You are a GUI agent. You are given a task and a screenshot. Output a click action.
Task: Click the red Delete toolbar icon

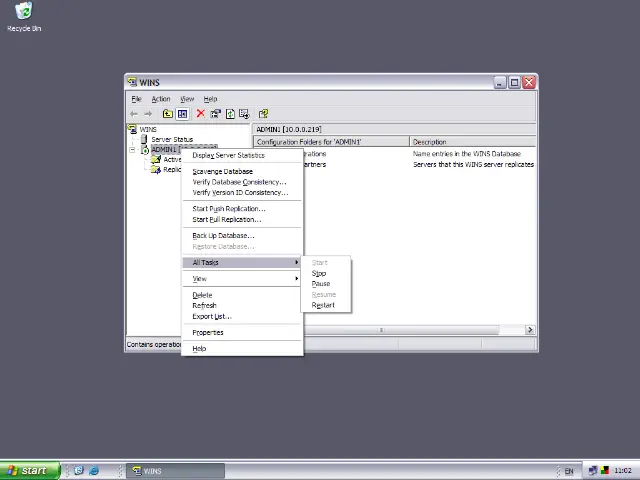(200, 114)
